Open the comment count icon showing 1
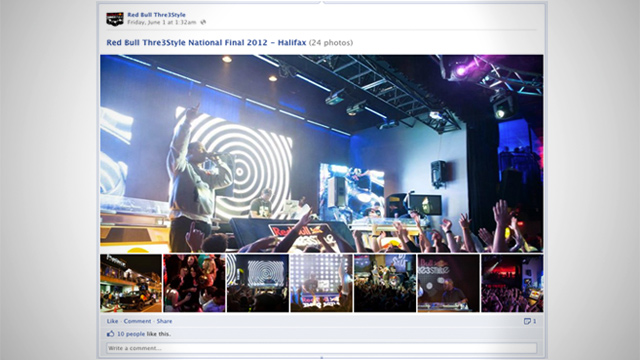Screen dimensions: 640x360 (530, 321)
